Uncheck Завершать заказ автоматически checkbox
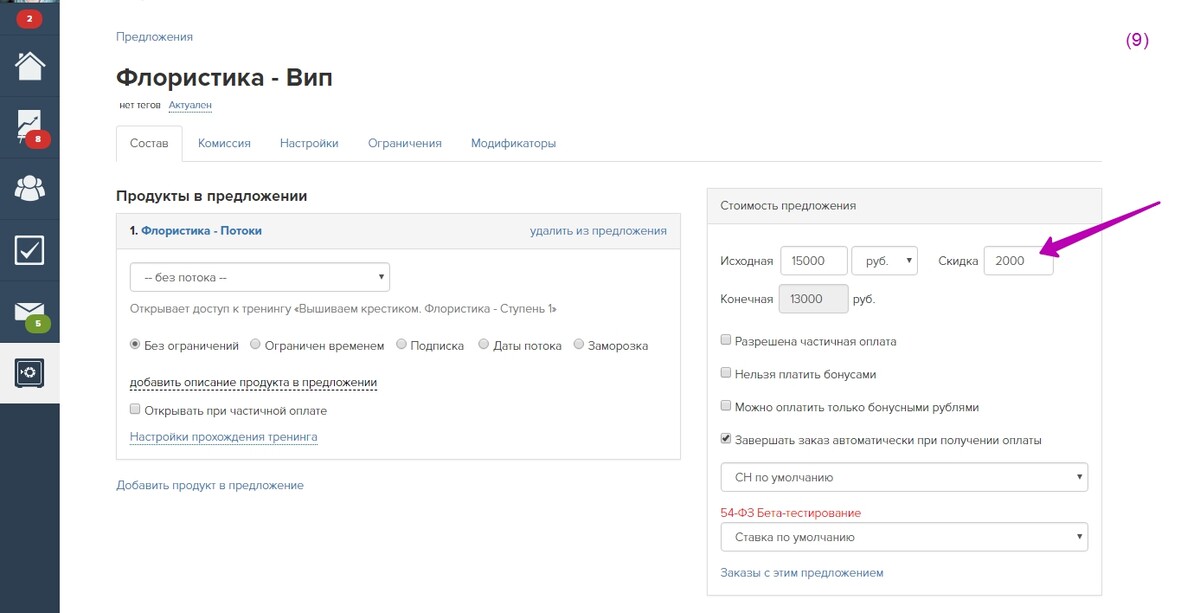The image size is (1200, 613). point(726,440)
